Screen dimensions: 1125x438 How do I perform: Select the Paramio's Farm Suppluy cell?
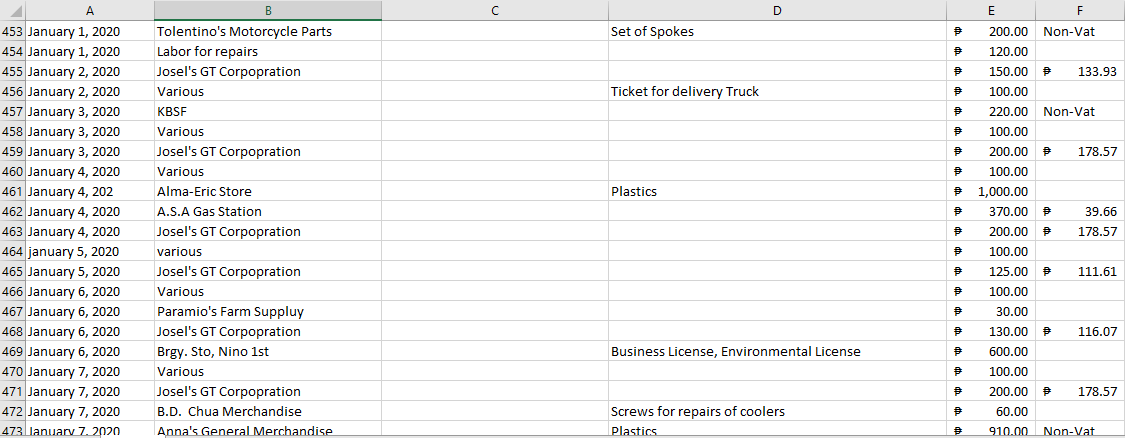tap(230, 312)
